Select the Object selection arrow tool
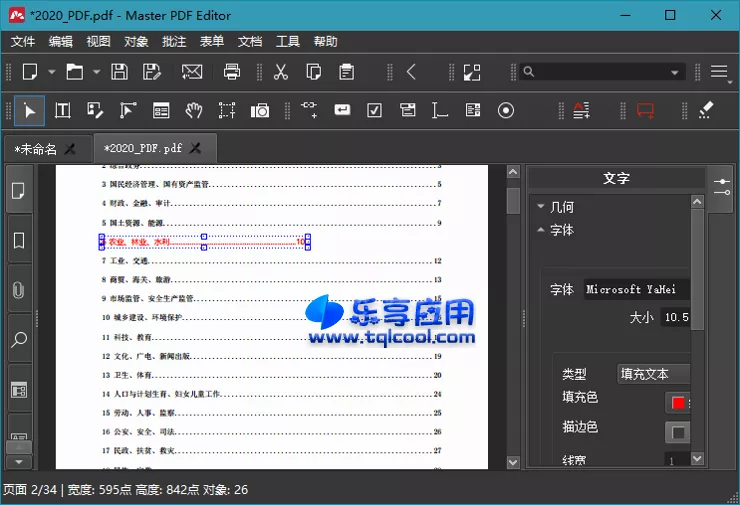The height and width of the screenshot is (505, 740). [29, 111]
